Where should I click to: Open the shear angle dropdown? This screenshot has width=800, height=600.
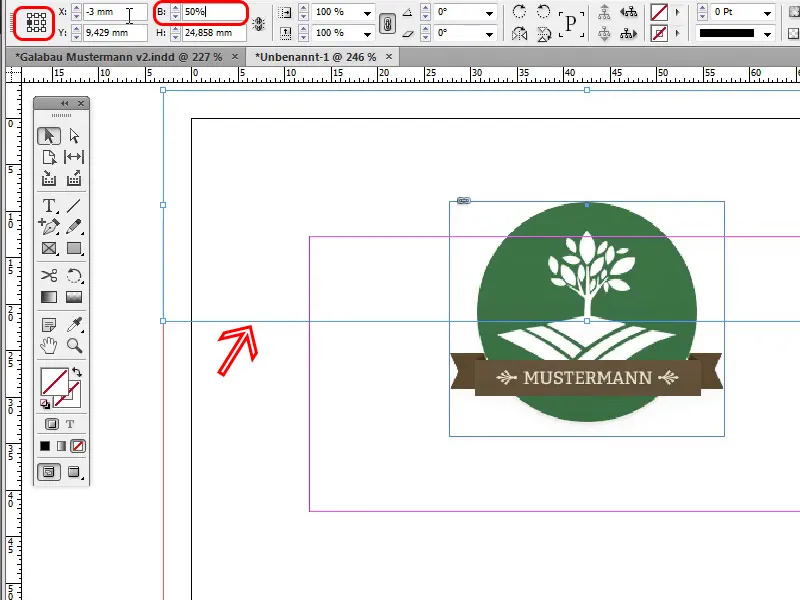point(489,34)
